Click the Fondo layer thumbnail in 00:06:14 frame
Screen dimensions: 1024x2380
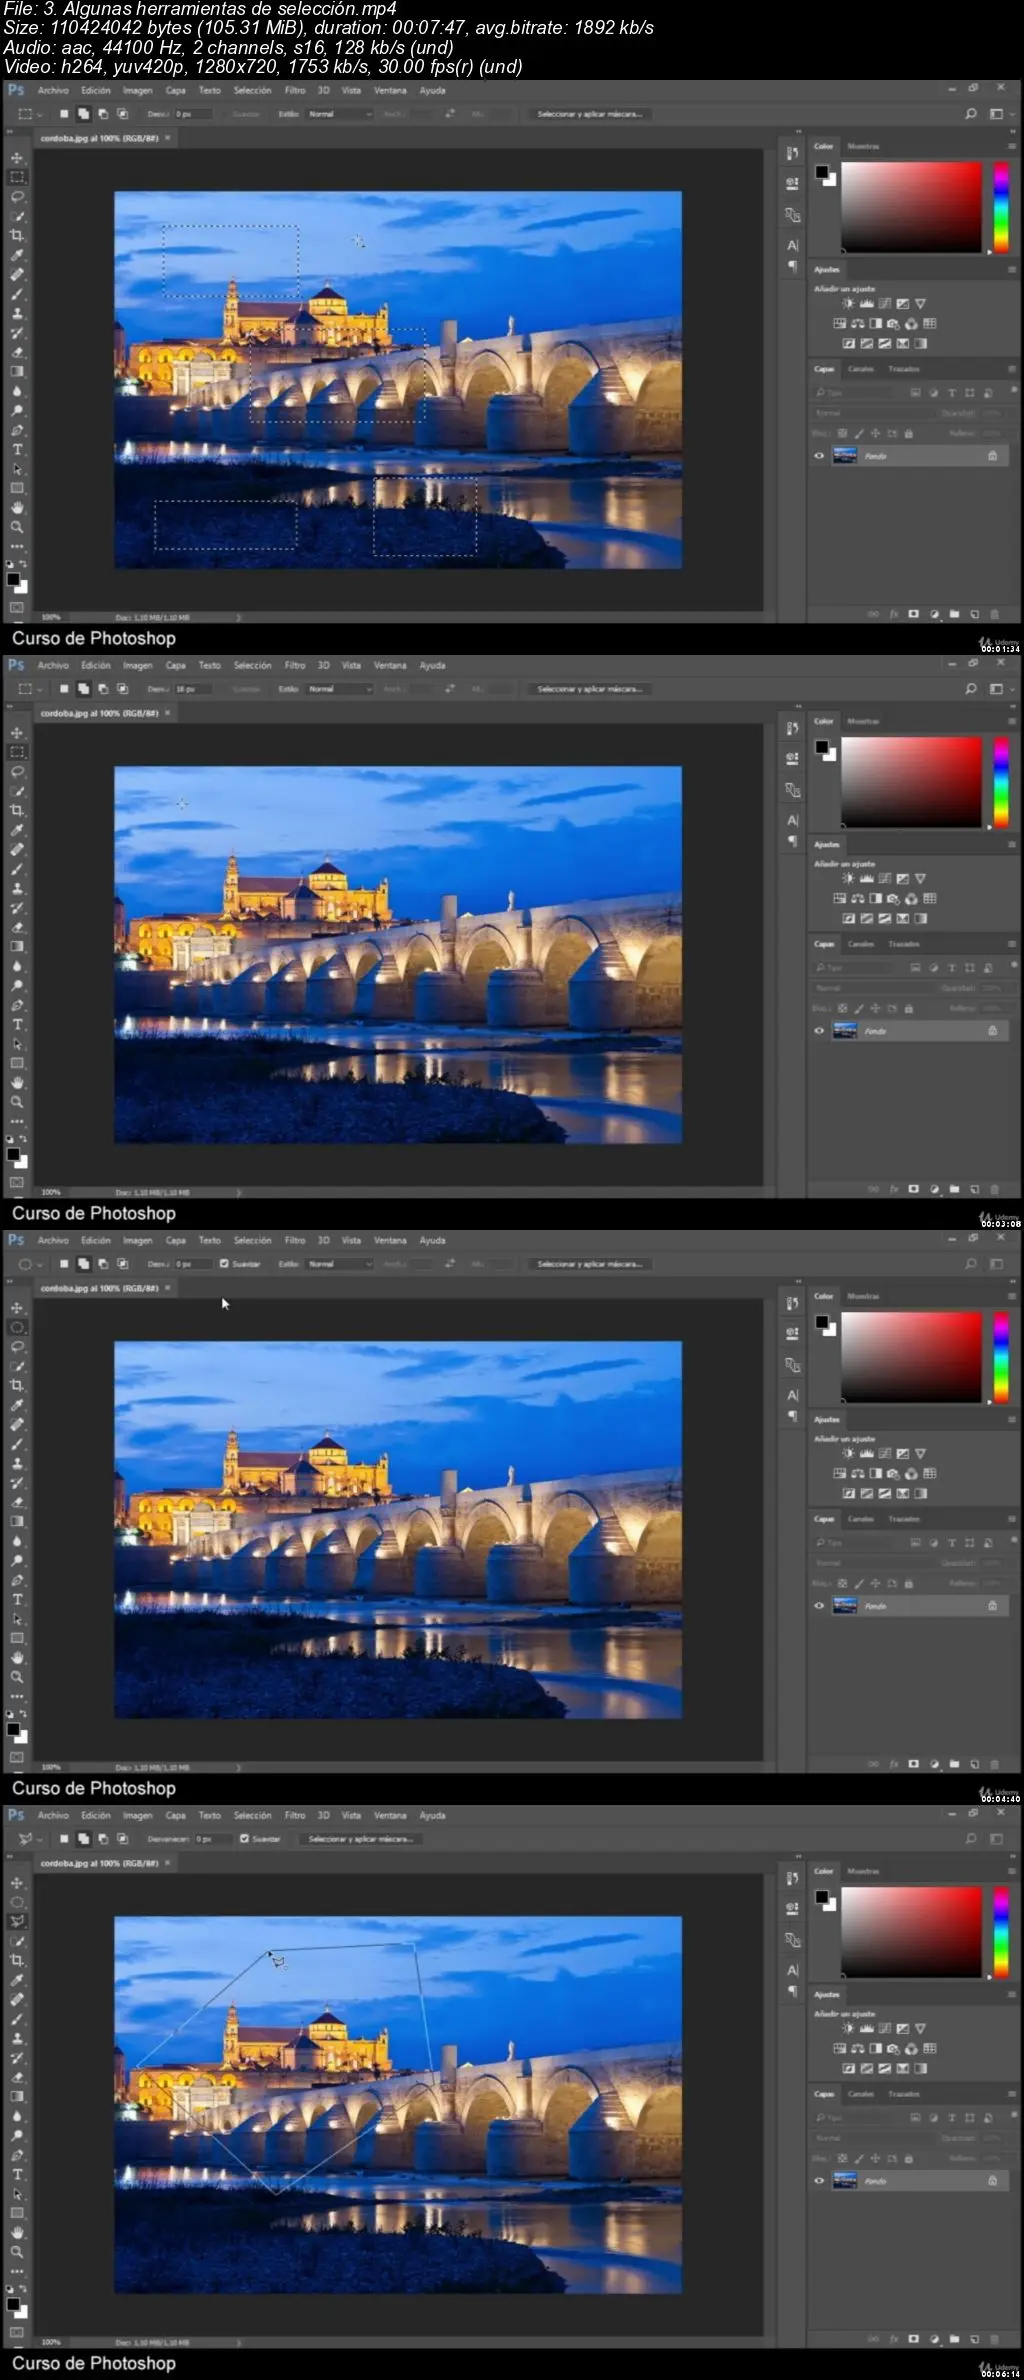(x=845, y=2181)
